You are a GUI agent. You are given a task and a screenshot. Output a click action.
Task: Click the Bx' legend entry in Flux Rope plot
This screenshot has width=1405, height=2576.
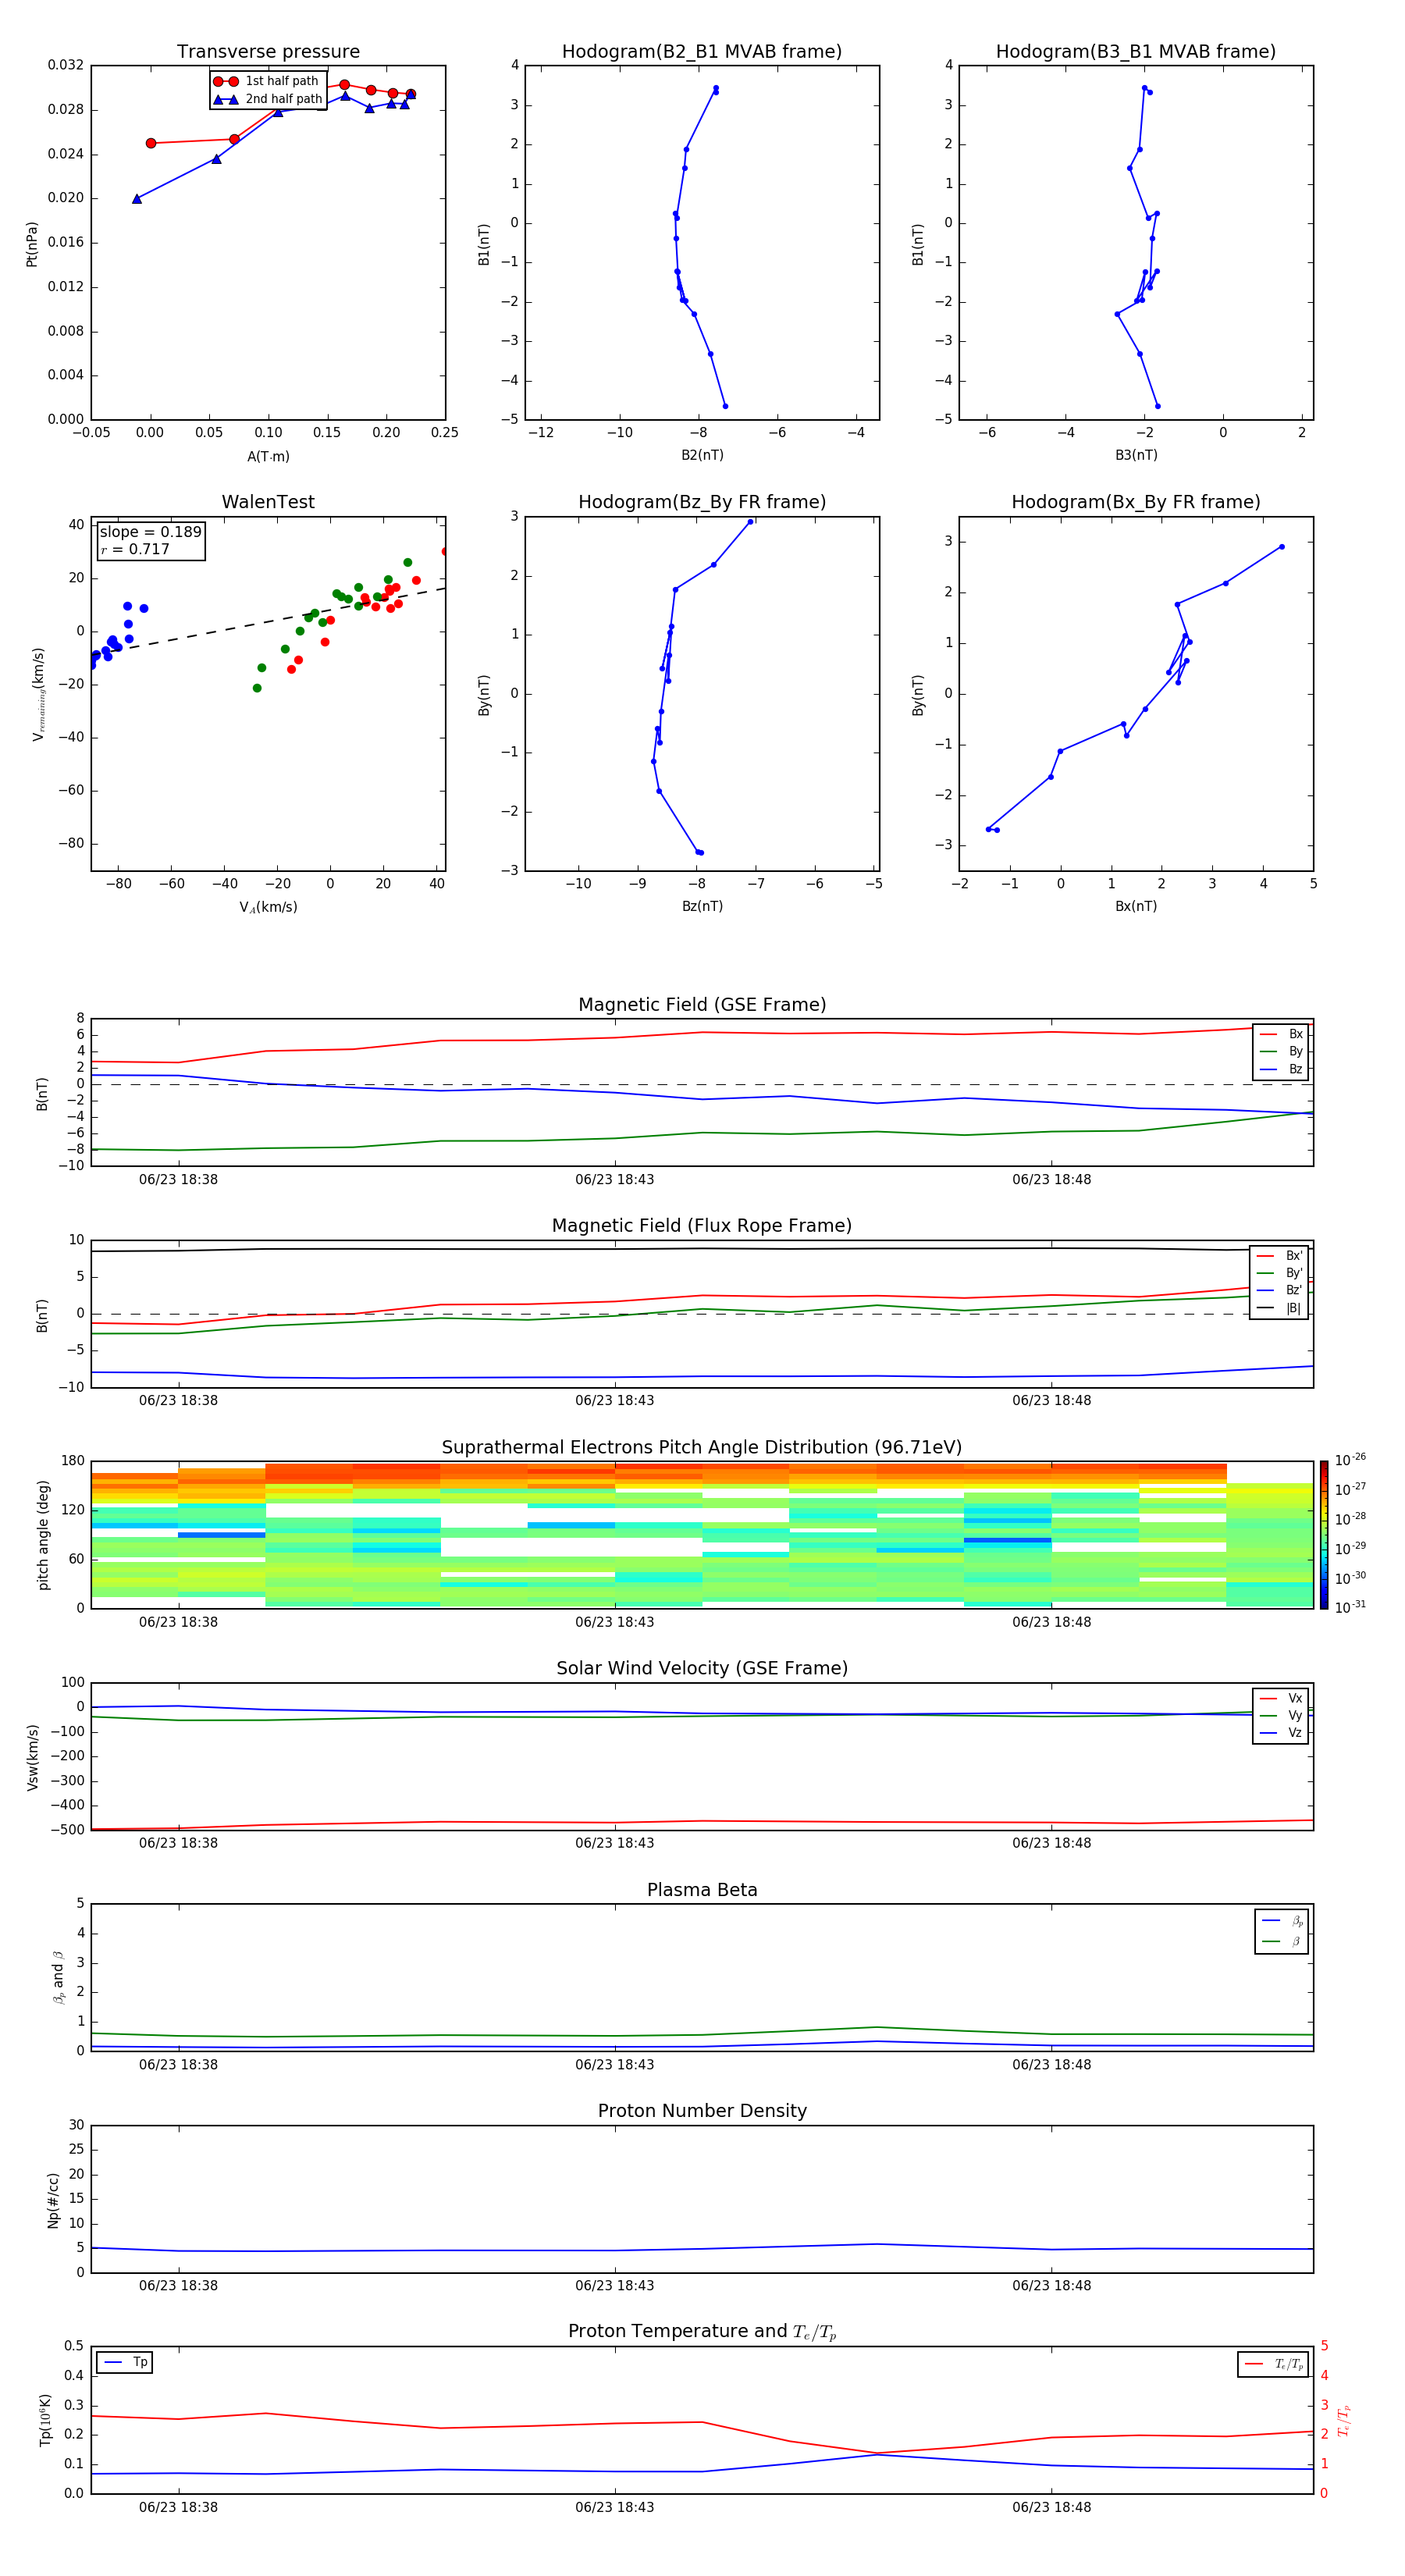1279,1256
